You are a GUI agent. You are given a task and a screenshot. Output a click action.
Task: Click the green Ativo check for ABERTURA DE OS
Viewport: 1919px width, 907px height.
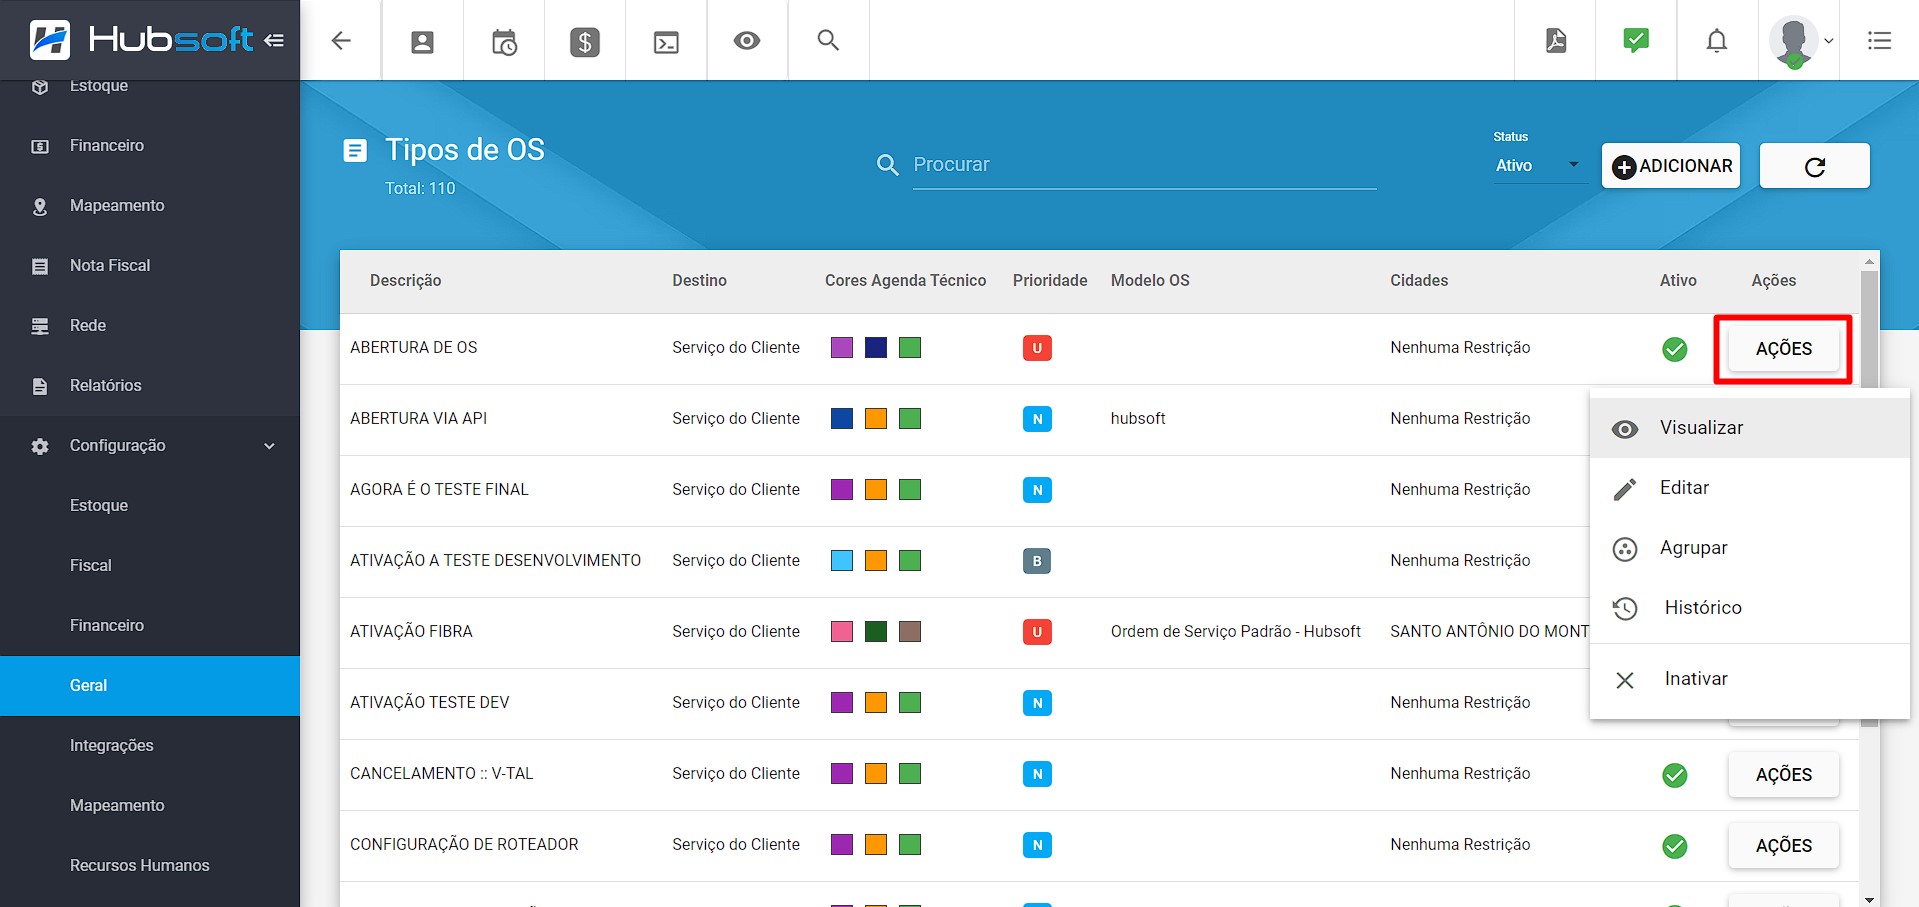tap(1675, 349)
